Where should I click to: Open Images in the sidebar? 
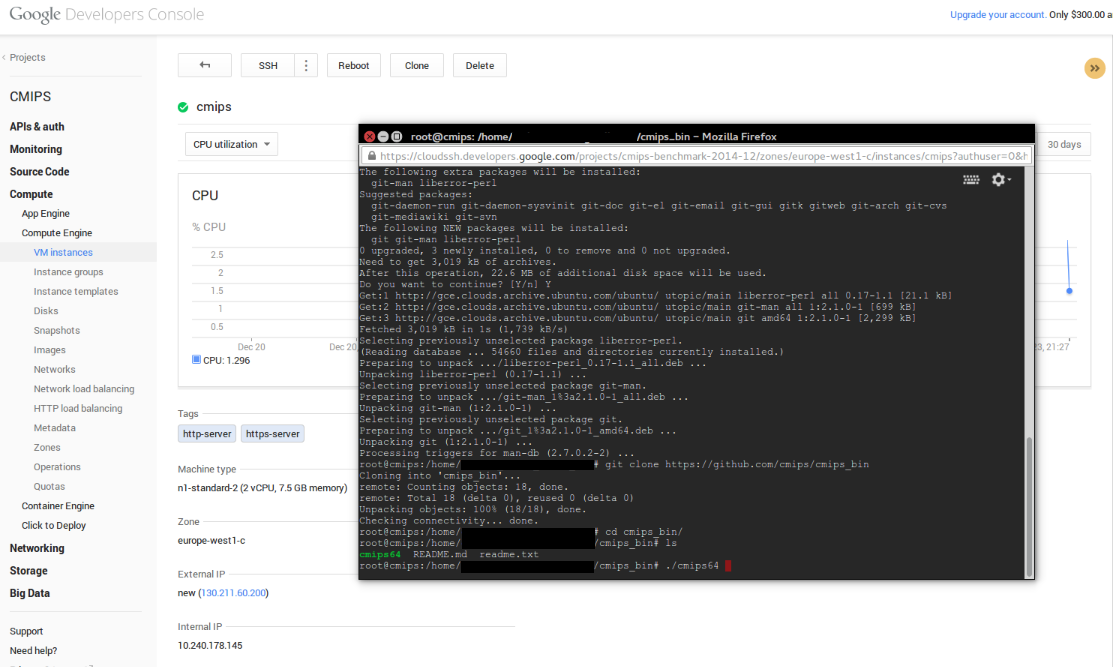point(50,350)
